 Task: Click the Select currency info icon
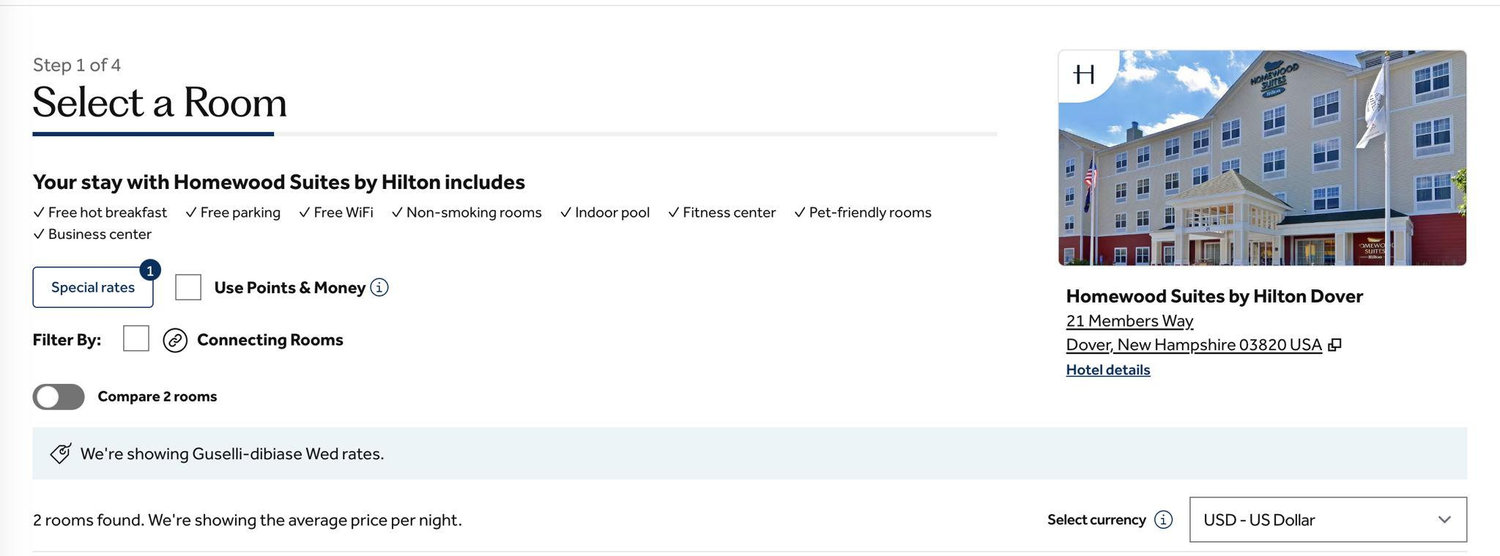[x=1163, y=520]
